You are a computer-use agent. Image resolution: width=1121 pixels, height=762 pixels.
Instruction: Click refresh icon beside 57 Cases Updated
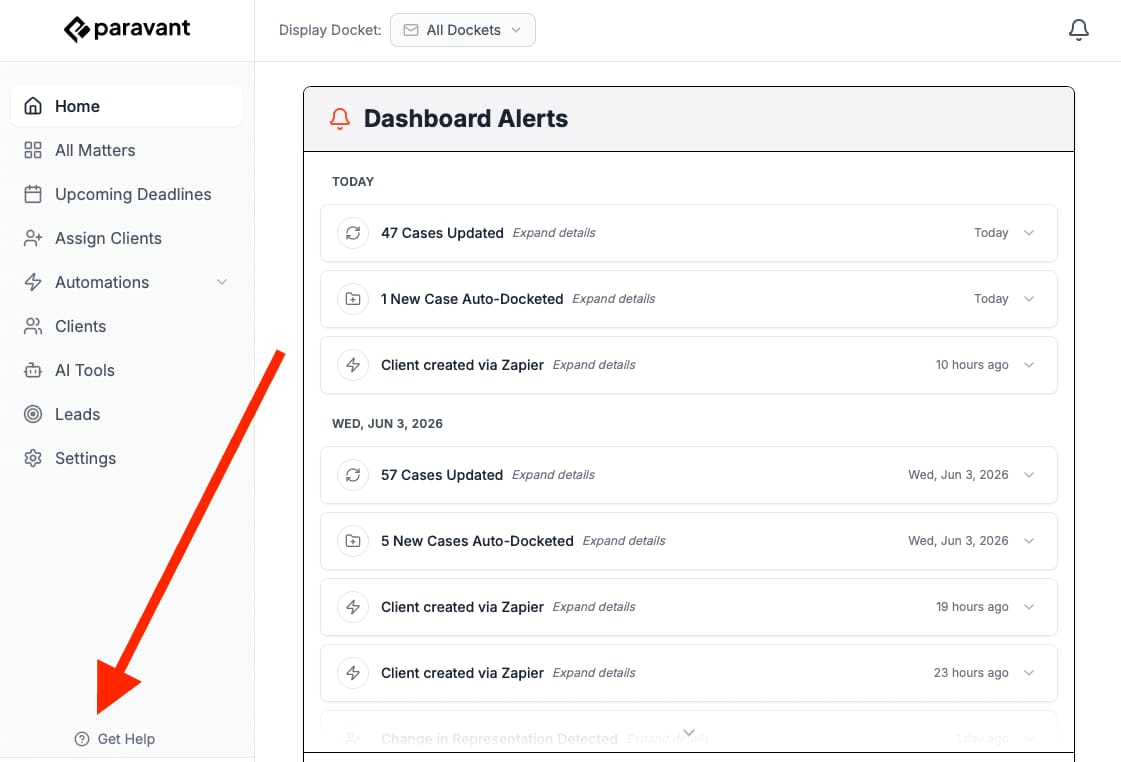coord(353,475)
